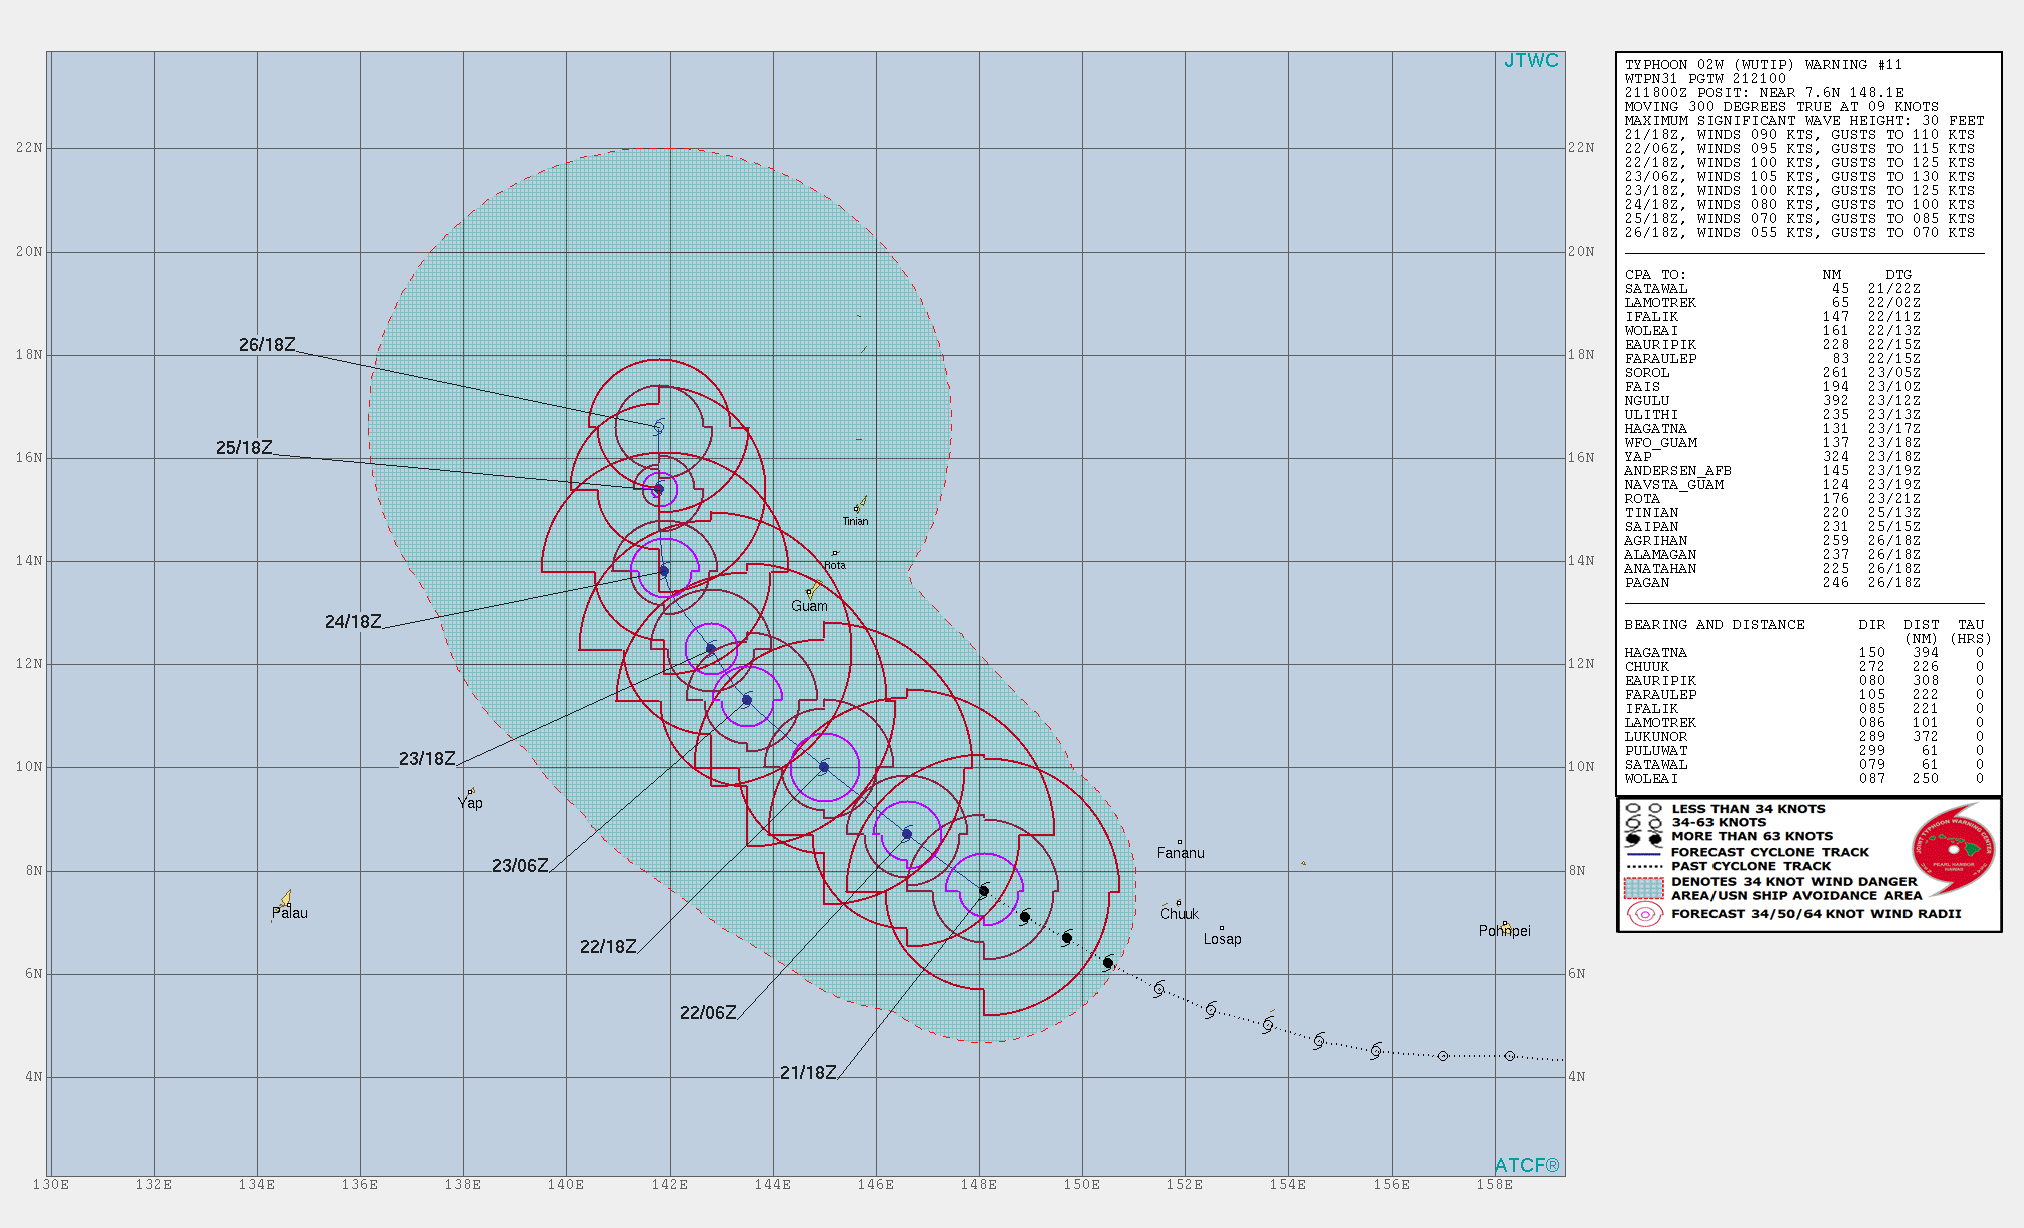
Task: Click the 22/06Z forecast label
Action: 708,1013
